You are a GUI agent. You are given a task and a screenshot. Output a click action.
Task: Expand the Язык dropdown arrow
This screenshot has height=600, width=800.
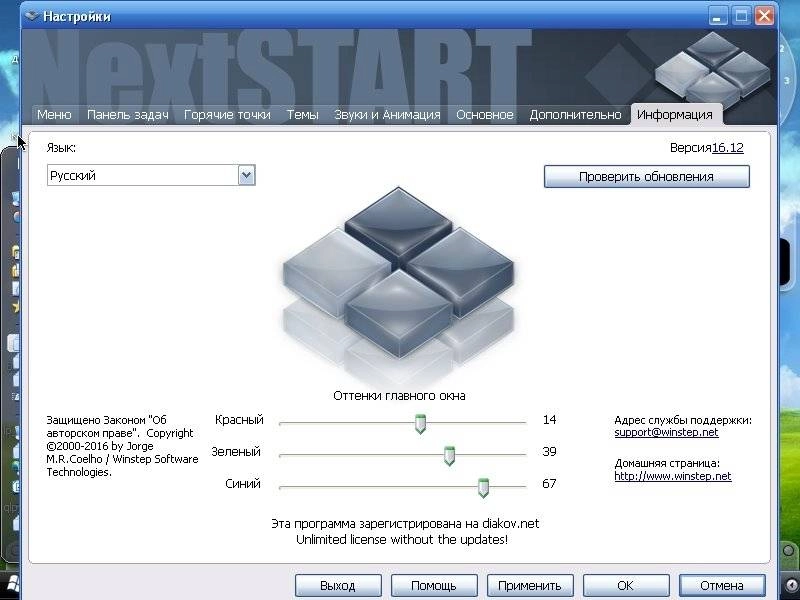246,176
